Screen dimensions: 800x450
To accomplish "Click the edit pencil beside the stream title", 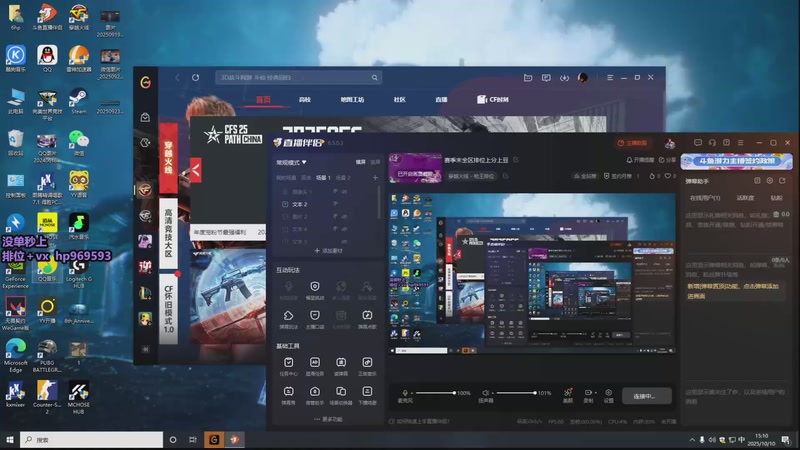I will pos(516,160).
